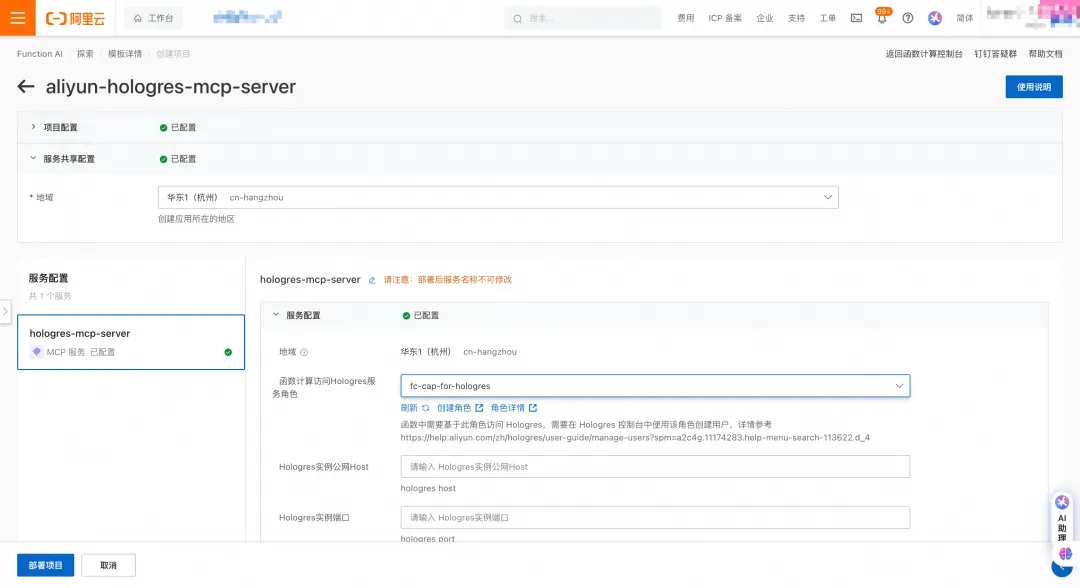Click the back arrow beside project title
The height and width of the screenshot is (588, 1080).
click(25, 87)
